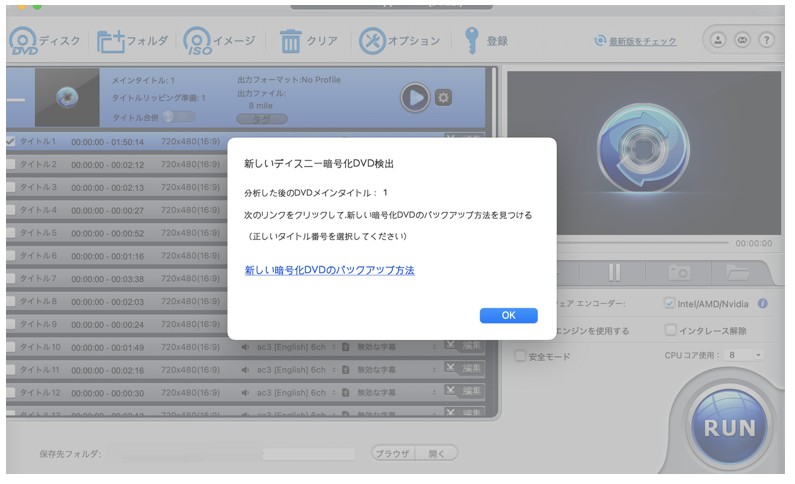Screen dimensions: 795x484
Task: Click the 最新版をチェック link
Action: [642, 42]
